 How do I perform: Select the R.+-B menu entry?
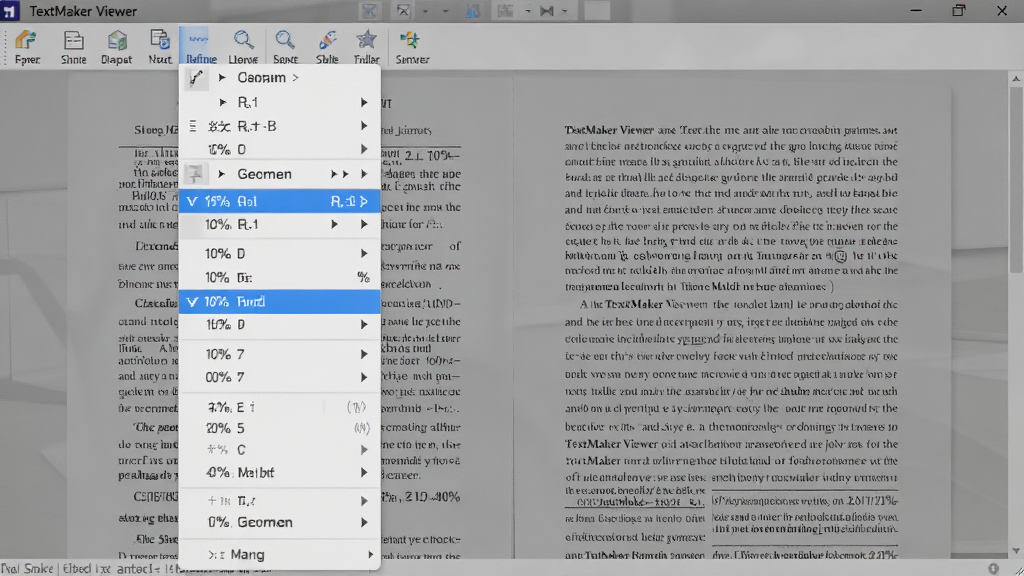pyautogui.click(x=280, y=126)
